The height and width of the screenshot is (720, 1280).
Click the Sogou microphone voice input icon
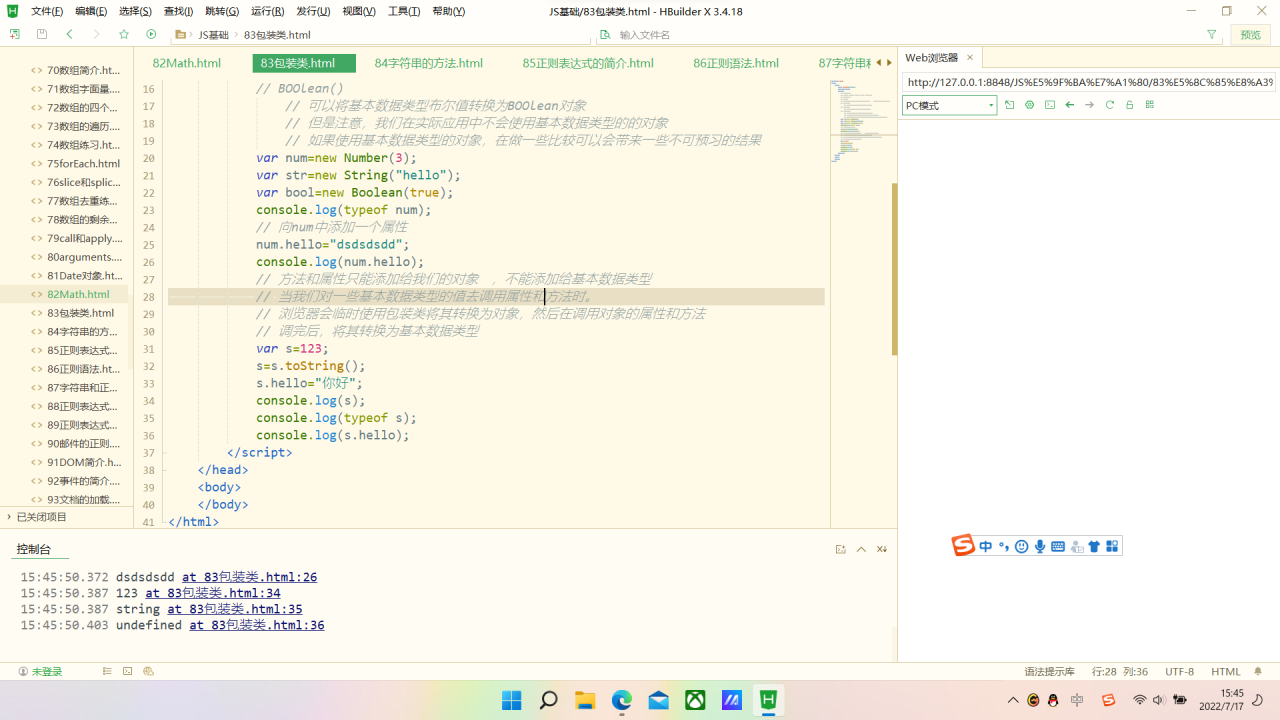(x=1040, y=546)
